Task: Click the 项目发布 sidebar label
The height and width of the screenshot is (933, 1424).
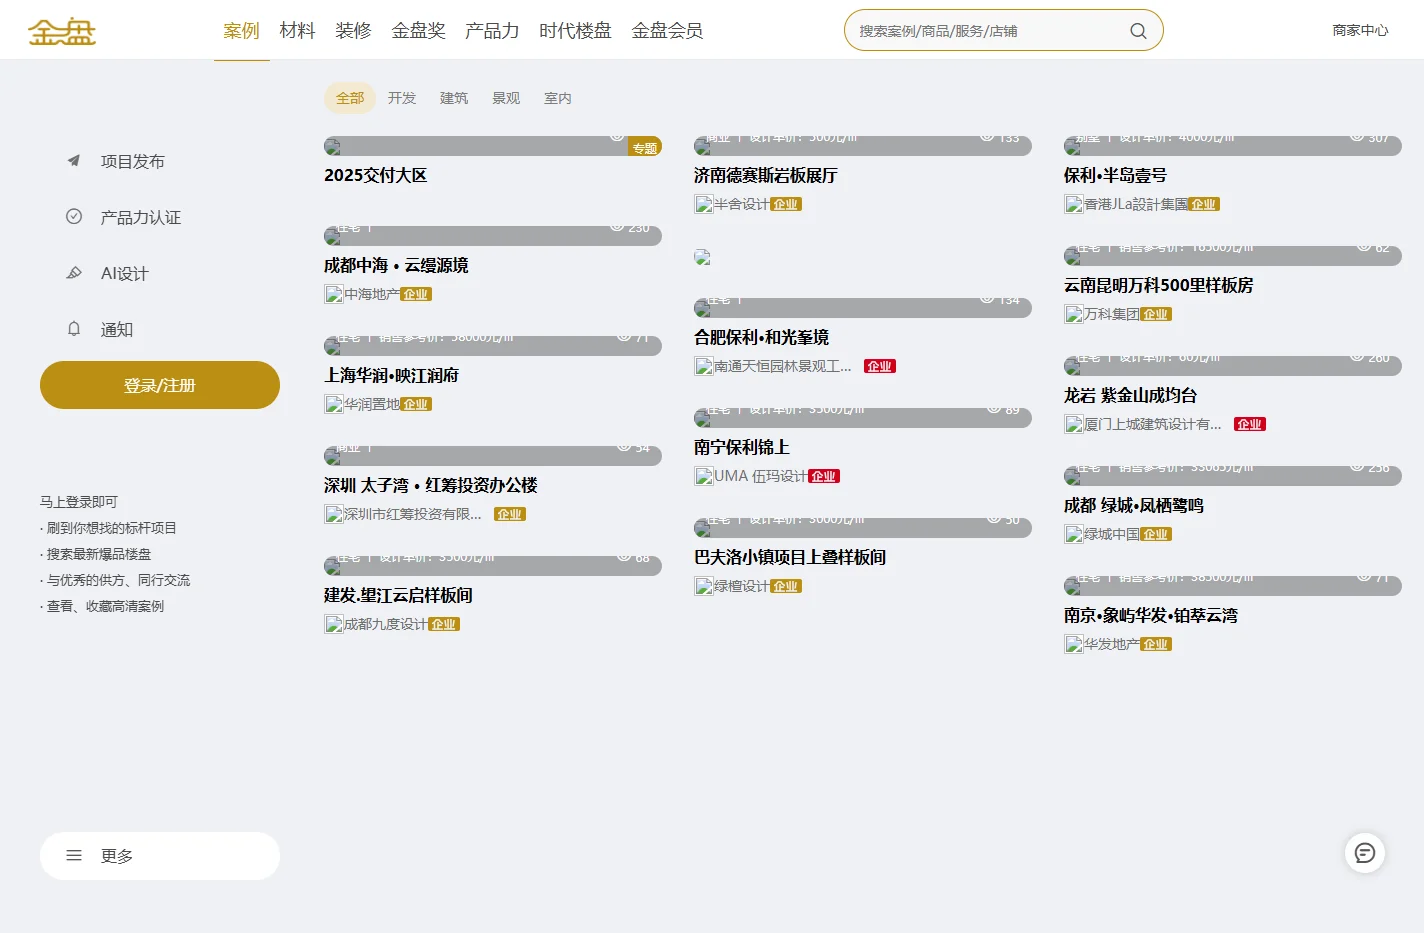Action: coord(133,161)
